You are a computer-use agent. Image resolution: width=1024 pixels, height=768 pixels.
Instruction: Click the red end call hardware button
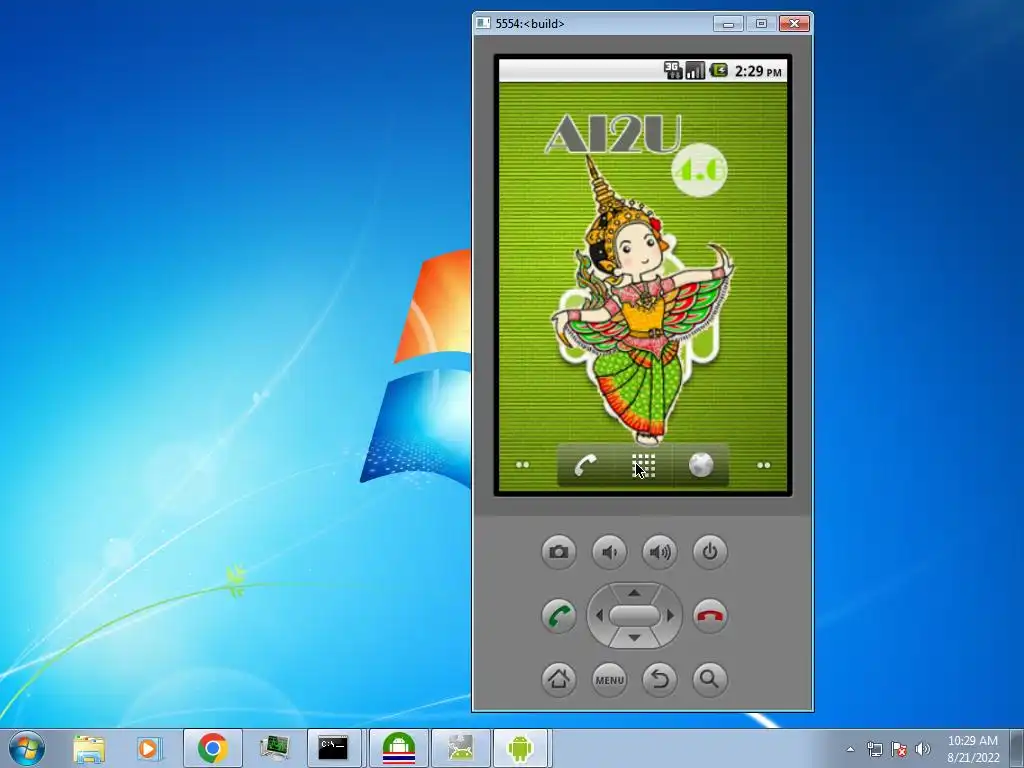710,615
